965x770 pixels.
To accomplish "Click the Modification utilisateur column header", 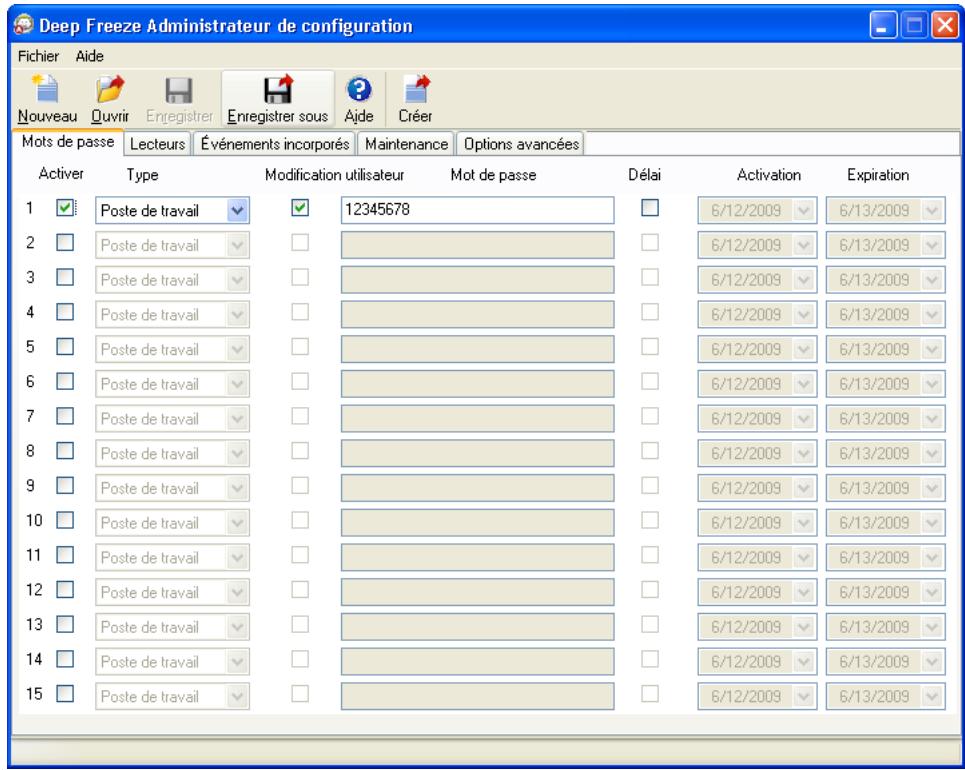I will [334, 175].
